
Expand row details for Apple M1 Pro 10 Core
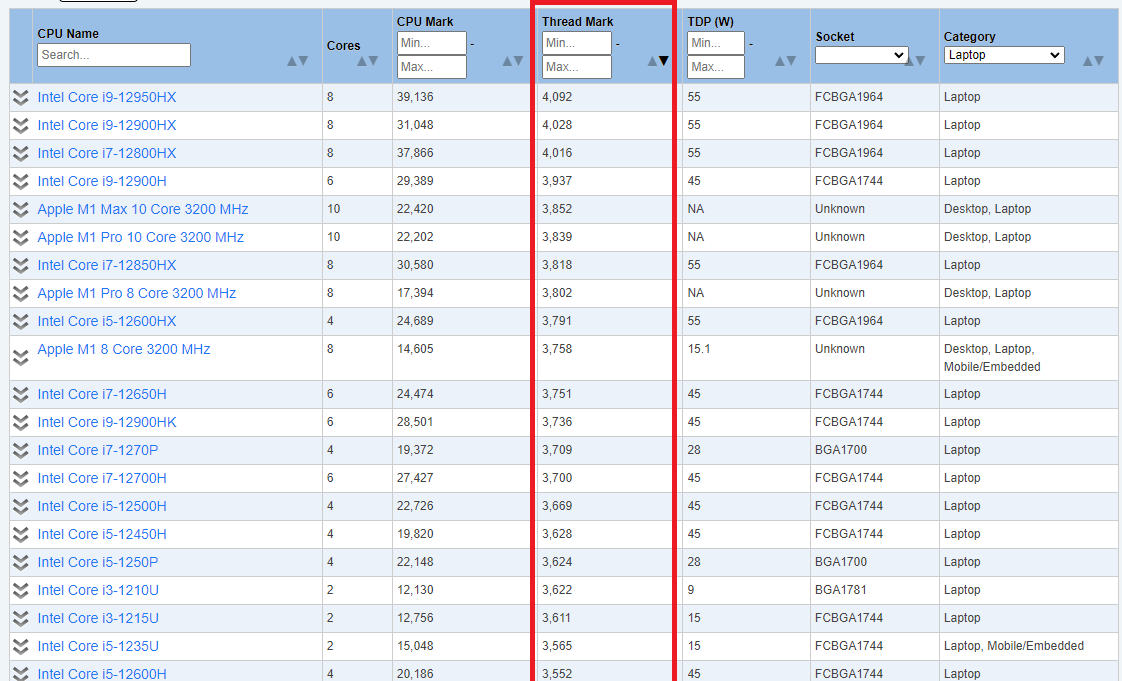pyautogui.click(x=21, y=237)
